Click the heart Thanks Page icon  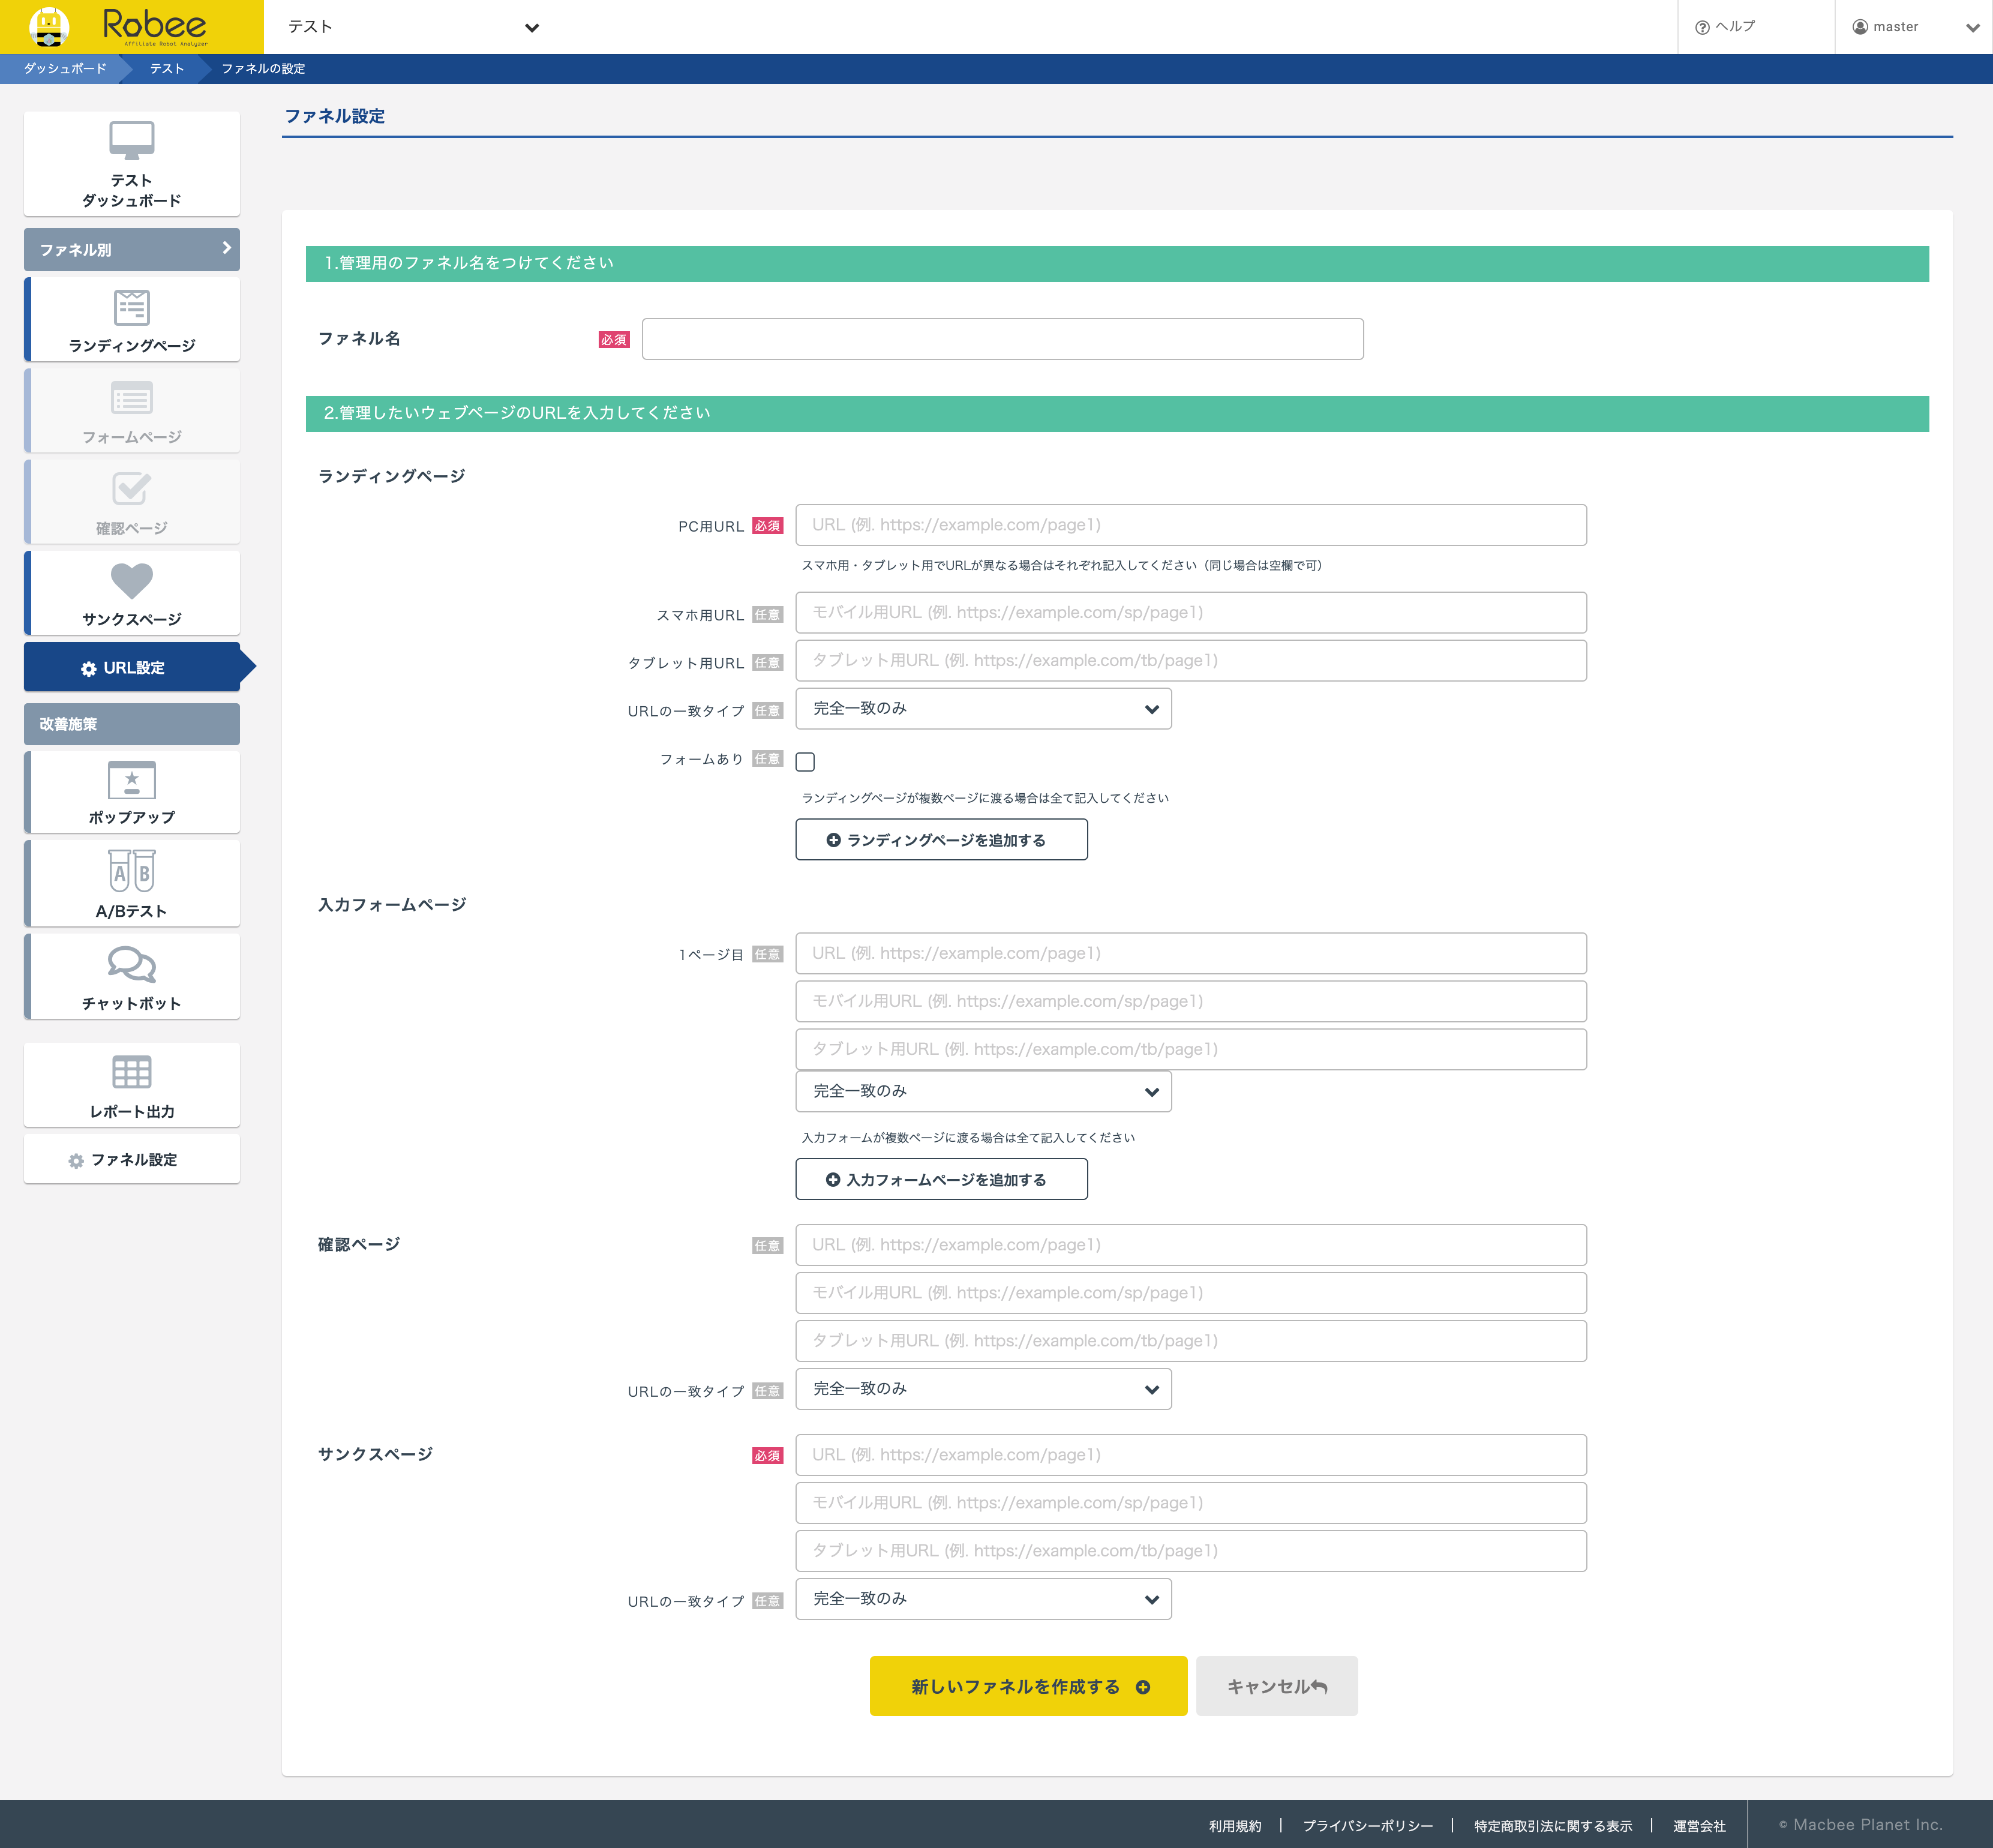point(131,580)
